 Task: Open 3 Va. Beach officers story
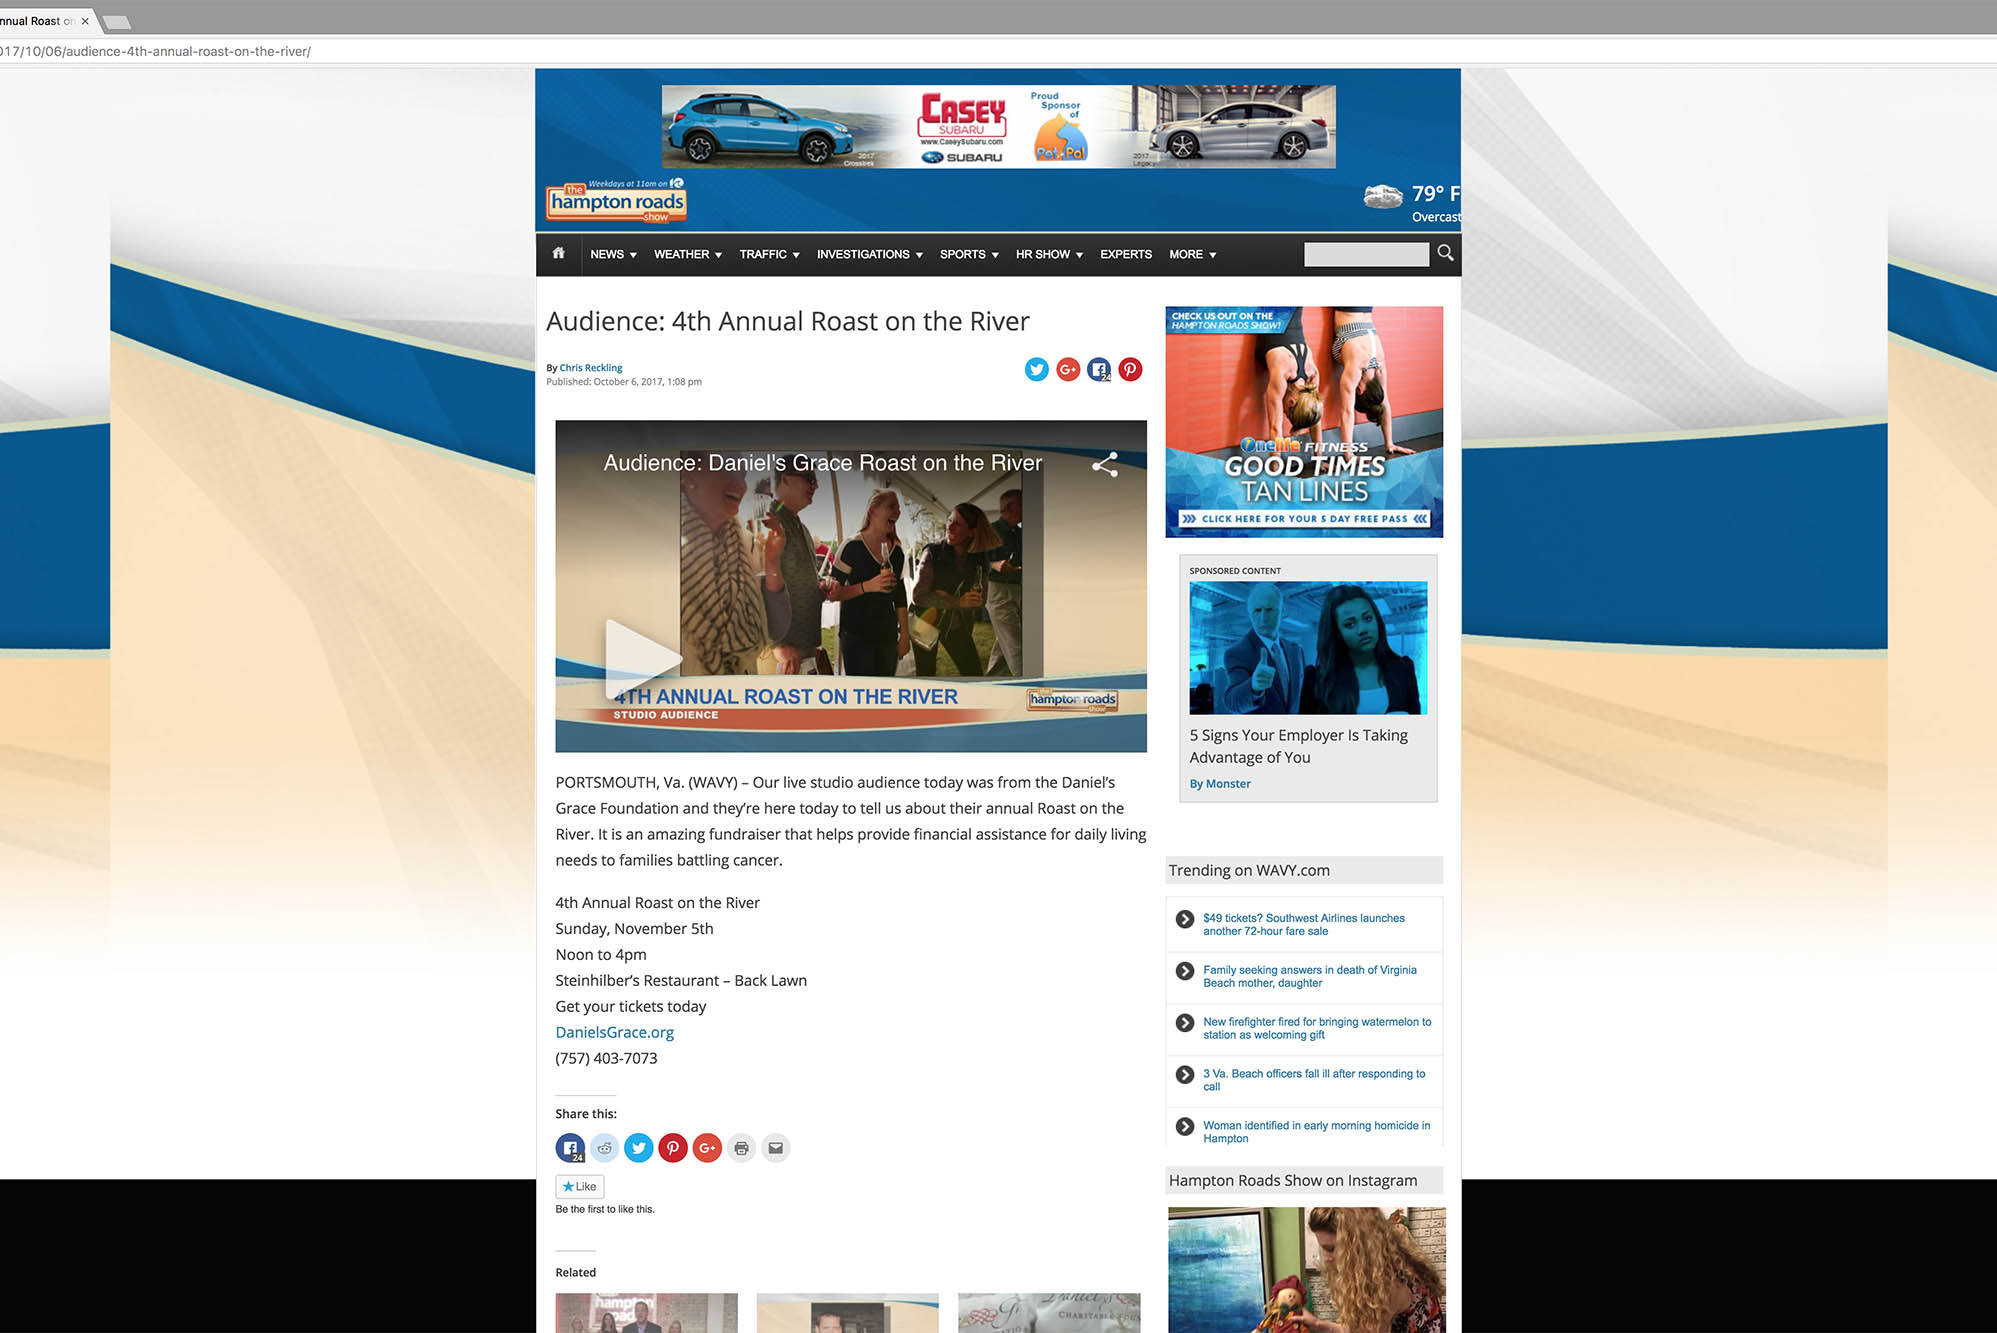(x=1314, y=1080)
